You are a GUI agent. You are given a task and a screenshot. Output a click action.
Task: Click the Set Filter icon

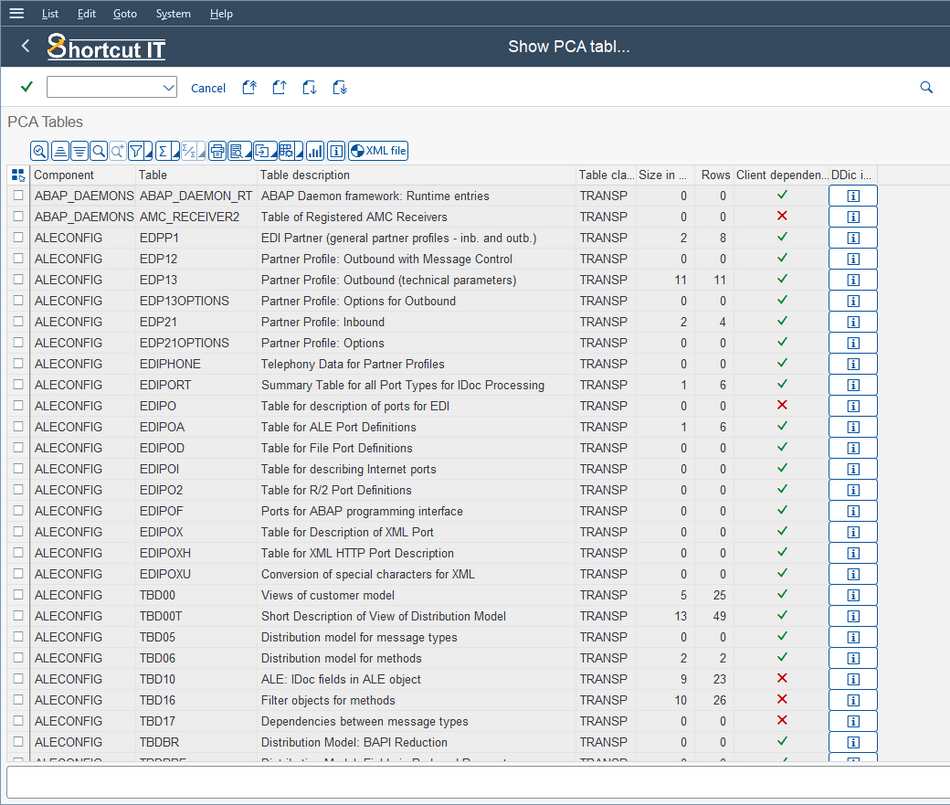coord(137,150)
